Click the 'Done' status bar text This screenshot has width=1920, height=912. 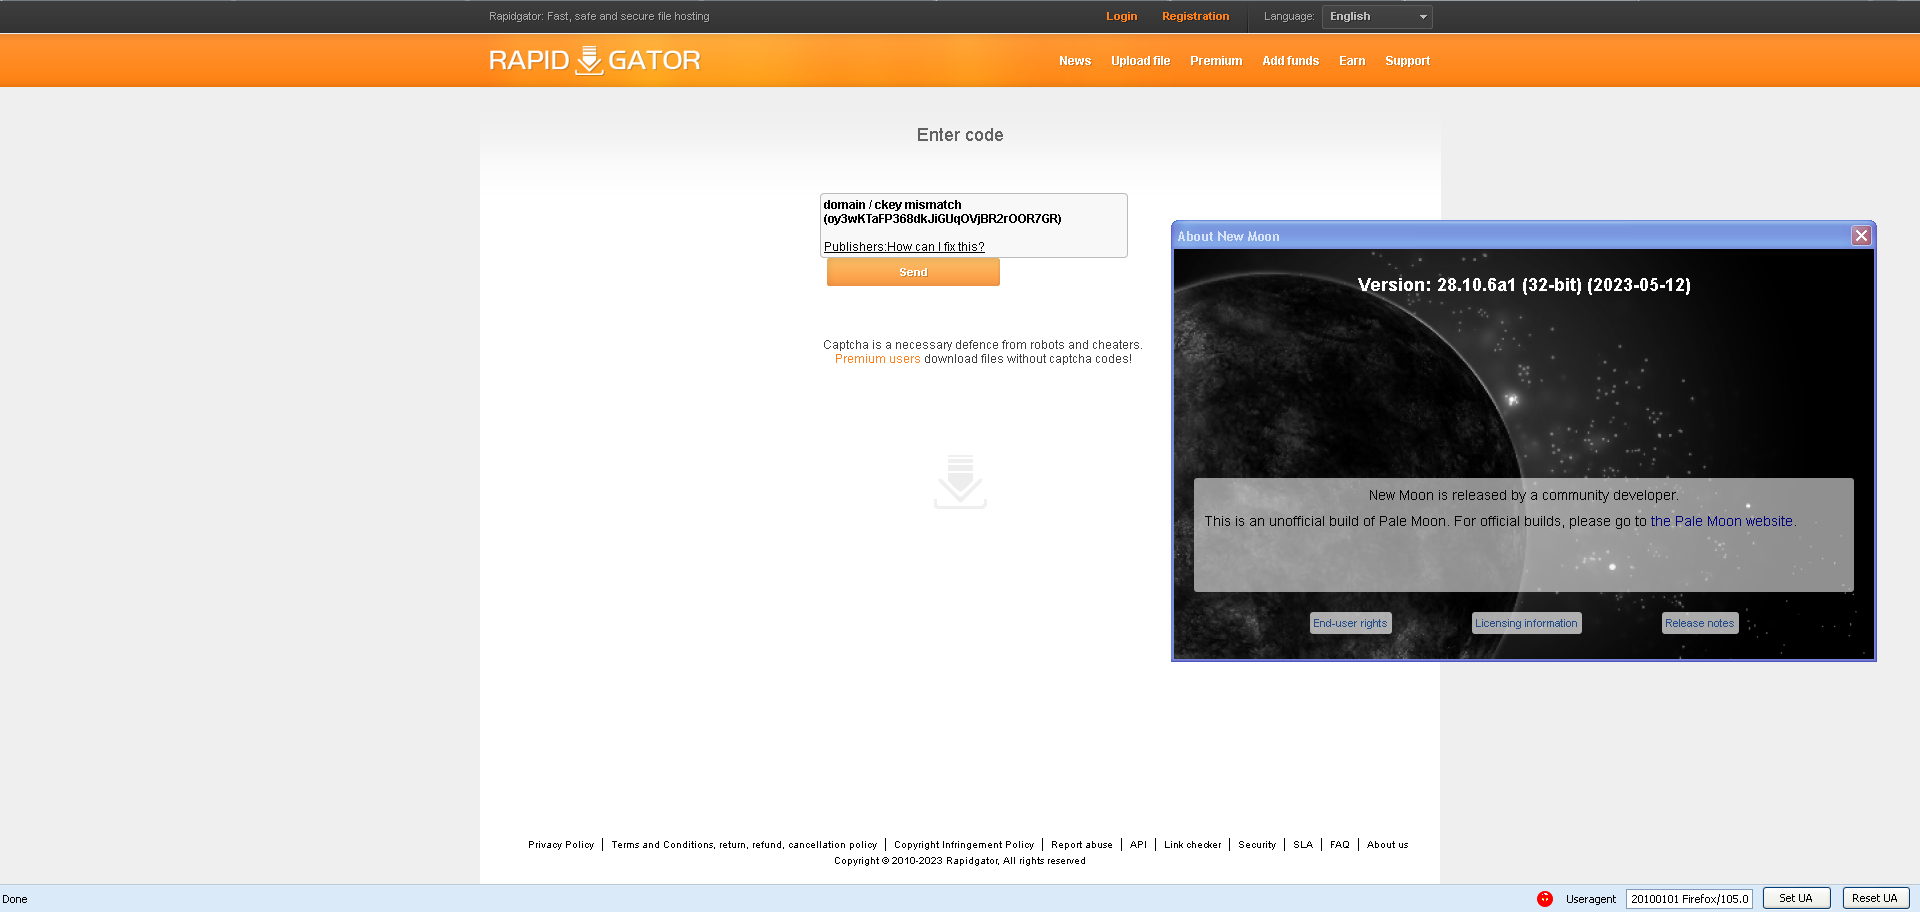(15, 899)
